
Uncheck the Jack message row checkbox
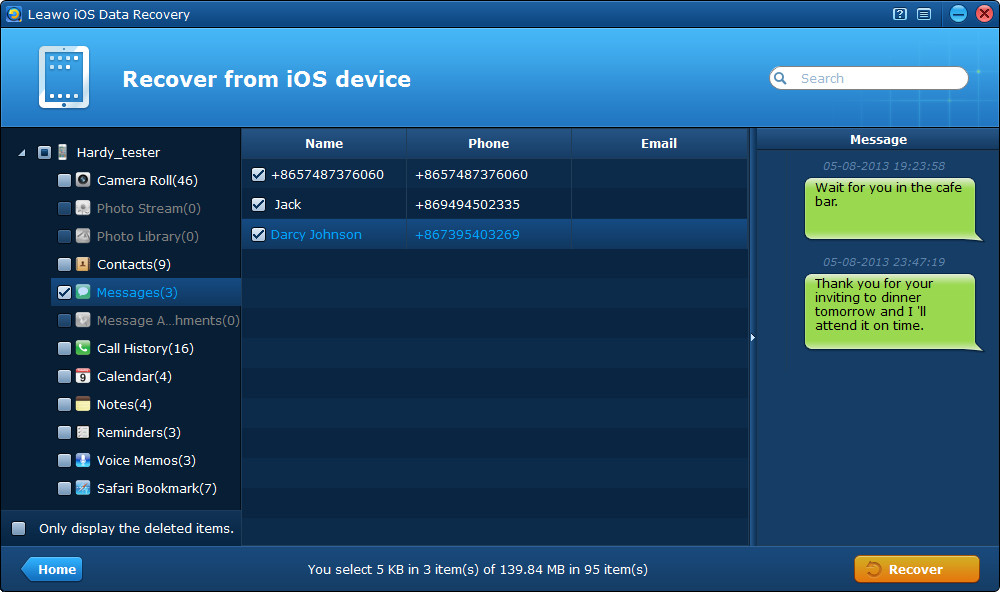(x=258, y=204)
